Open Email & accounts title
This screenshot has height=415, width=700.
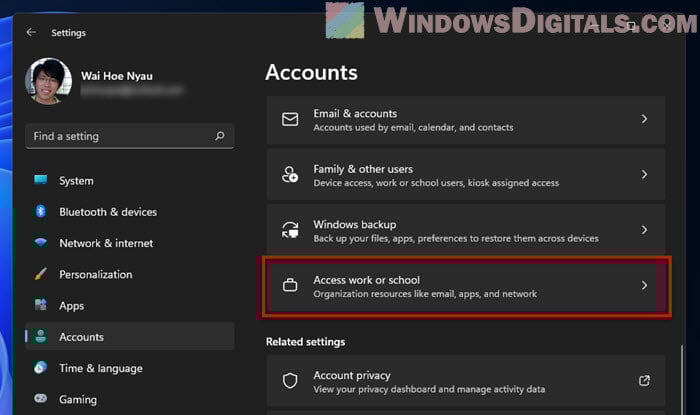point(355,113)
